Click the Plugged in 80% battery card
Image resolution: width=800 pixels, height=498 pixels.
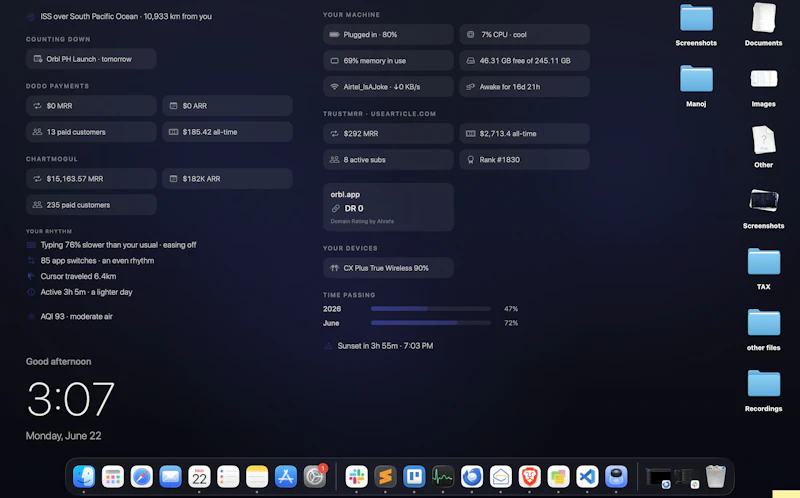[x=388, y=34]
